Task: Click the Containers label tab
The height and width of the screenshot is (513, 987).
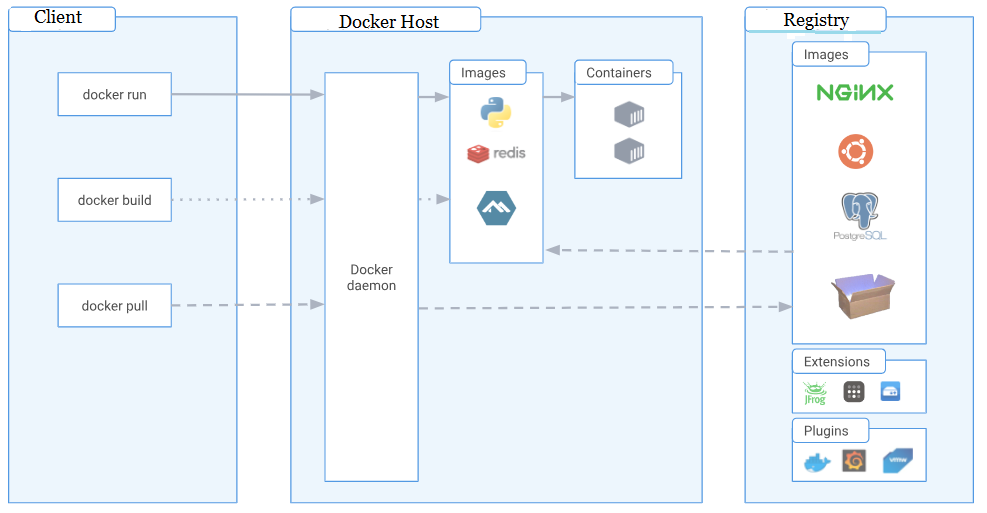Action: 622,73
